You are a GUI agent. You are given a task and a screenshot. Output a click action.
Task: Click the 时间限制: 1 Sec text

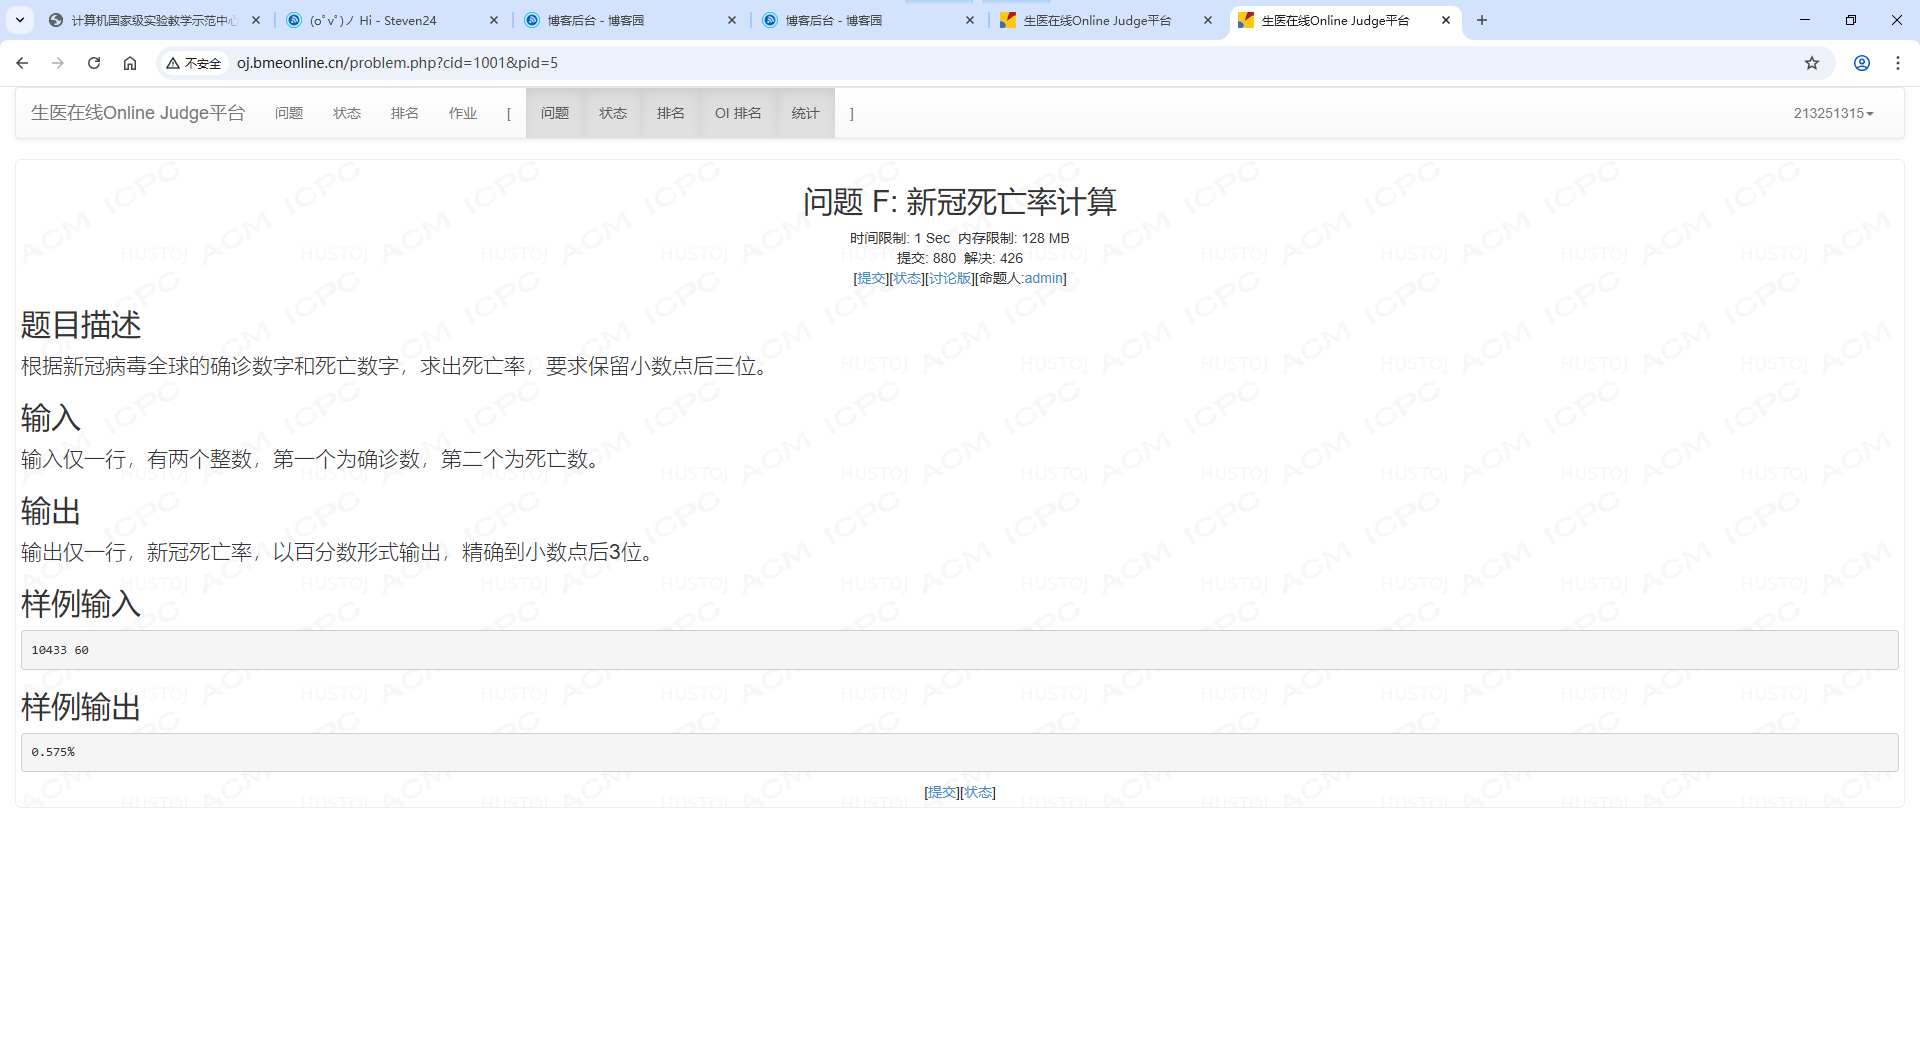(x=900, y=238)
